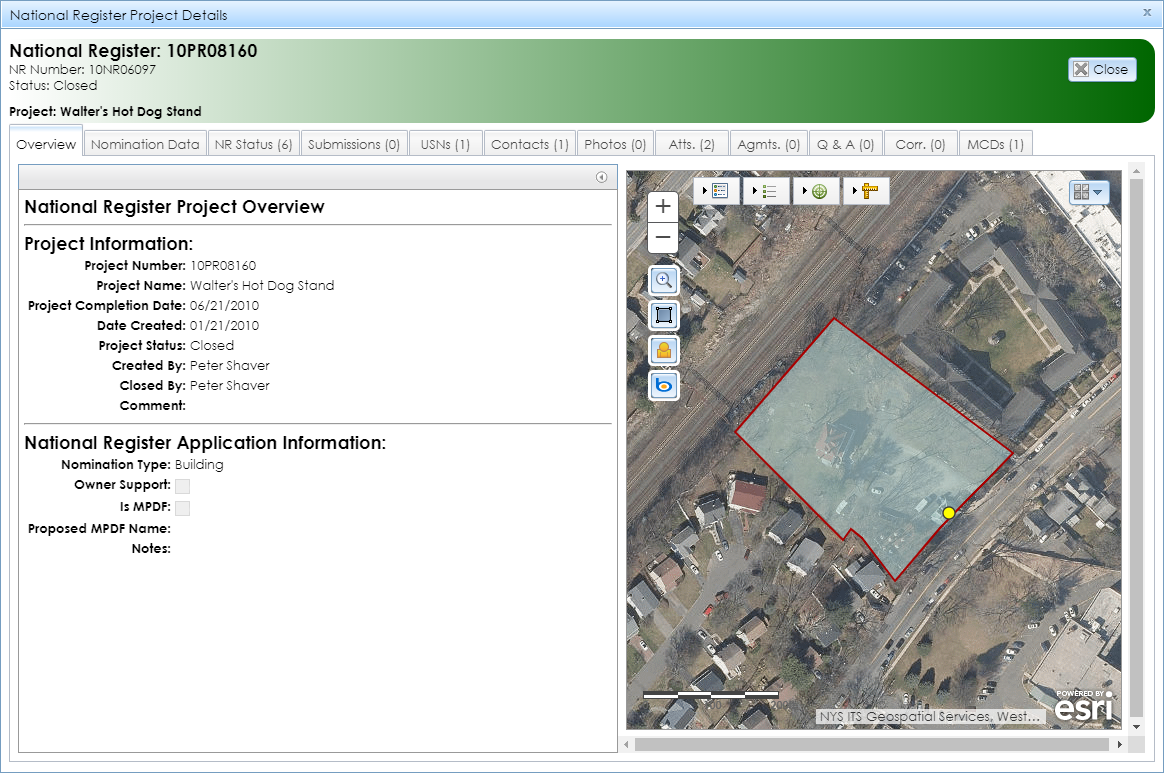The image size is (1164, 773).
Task: Click the info toggle above the overview panel
Action: [x=601, y=177]
